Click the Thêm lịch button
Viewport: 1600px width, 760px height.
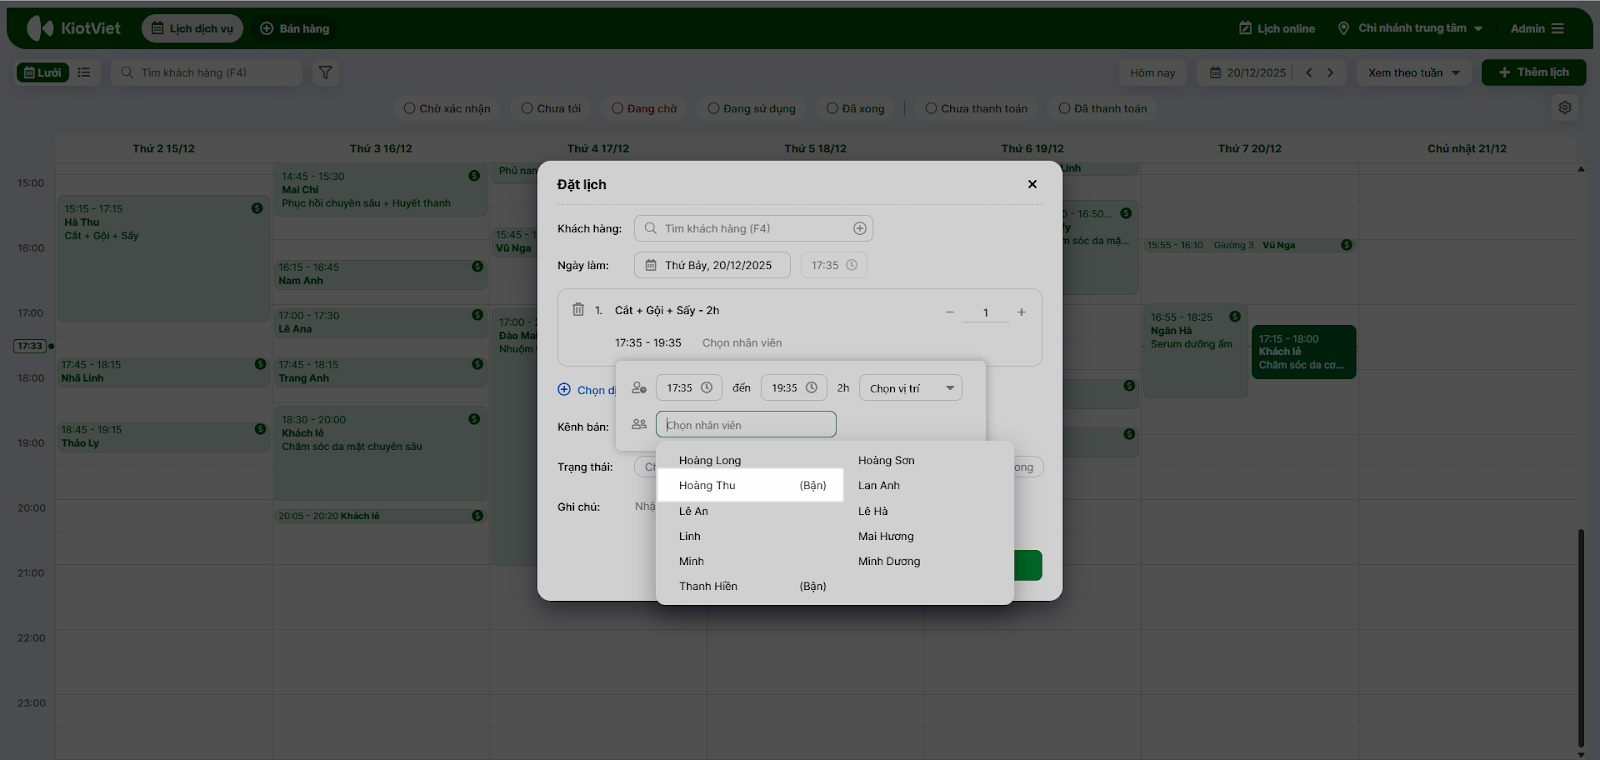1533,72
